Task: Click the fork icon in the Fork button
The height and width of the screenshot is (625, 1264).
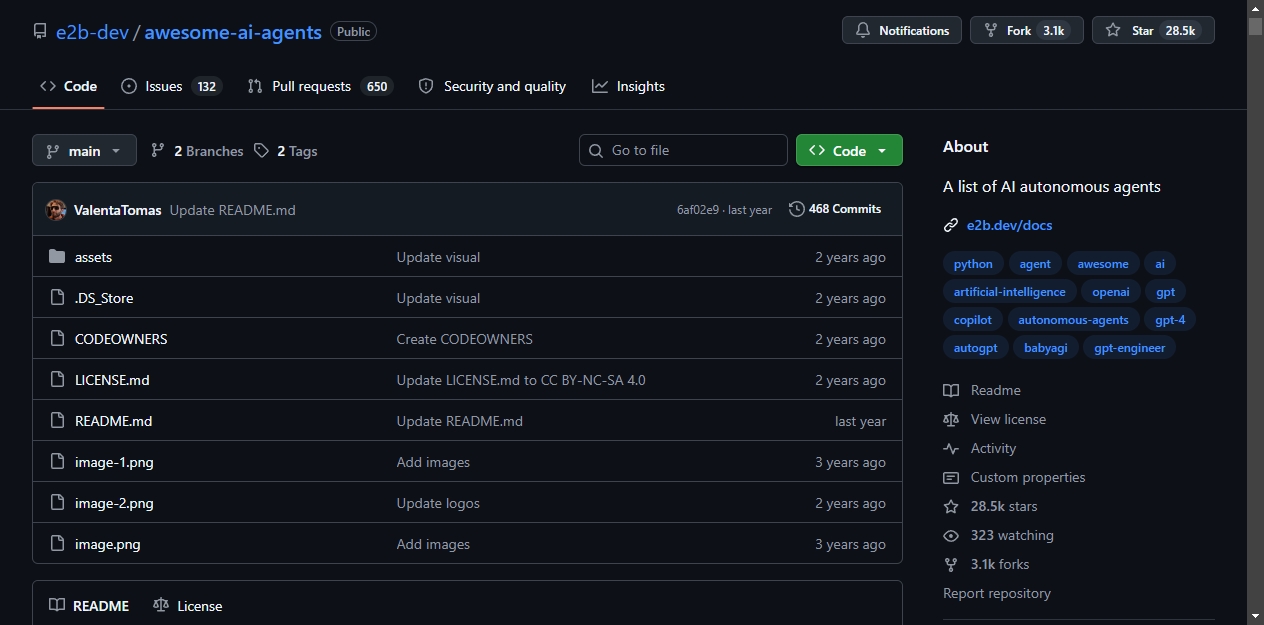Action: coord(991,31)
